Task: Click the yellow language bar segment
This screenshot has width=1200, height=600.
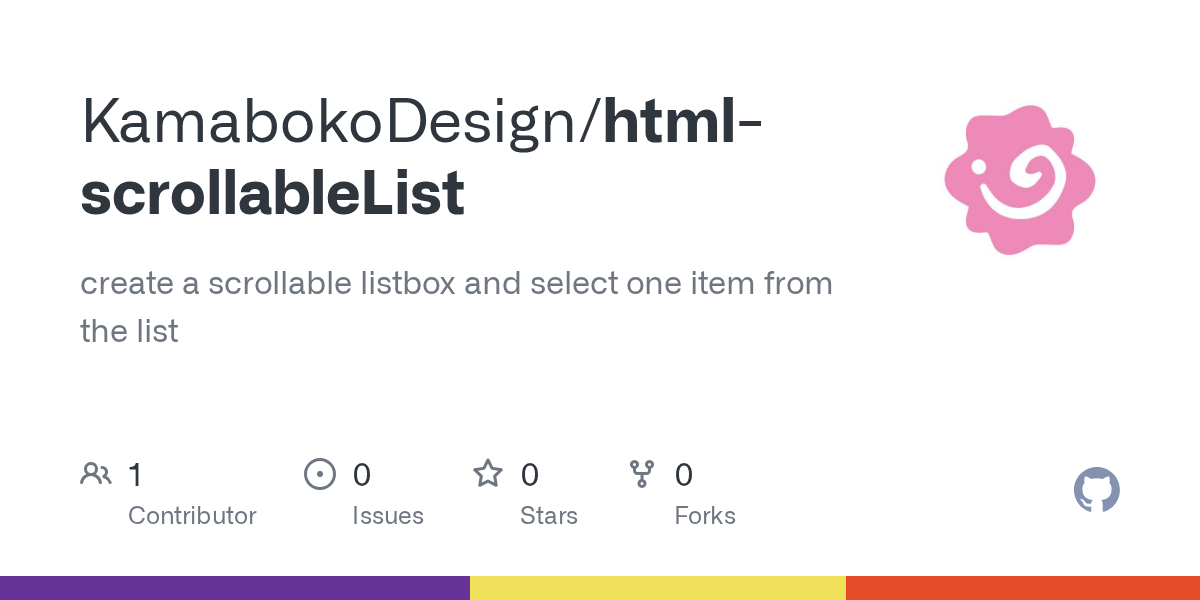Action: click(x=658, y=588)
